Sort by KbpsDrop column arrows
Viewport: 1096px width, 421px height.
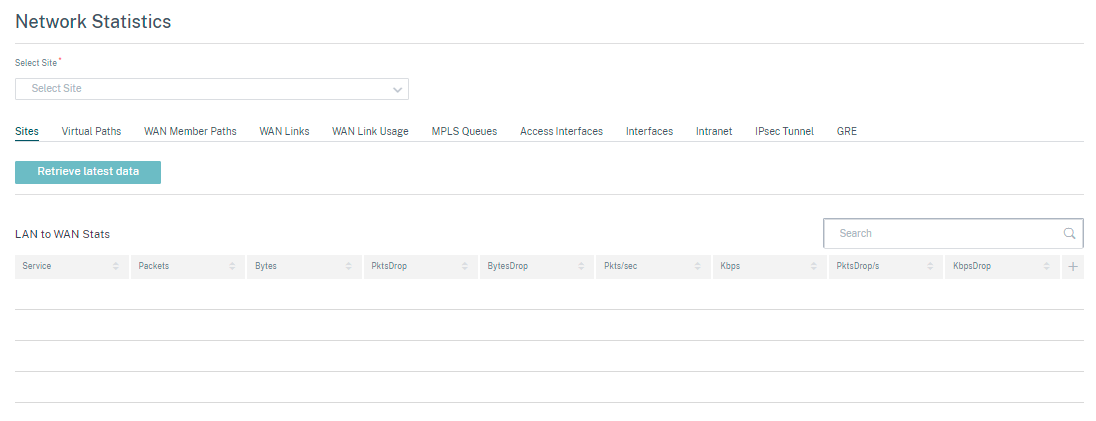point(1046,266)
